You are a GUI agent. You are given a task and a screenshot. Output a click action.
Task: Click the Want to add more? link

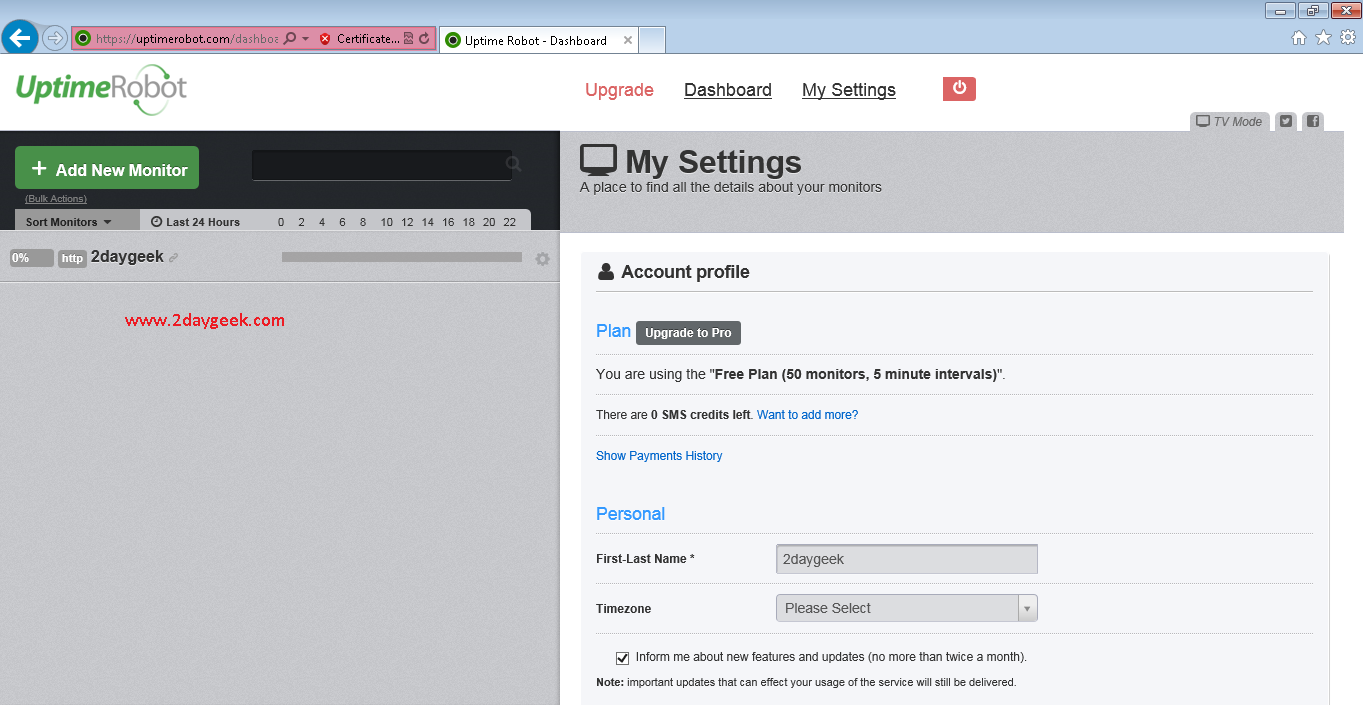coord(807,415)
